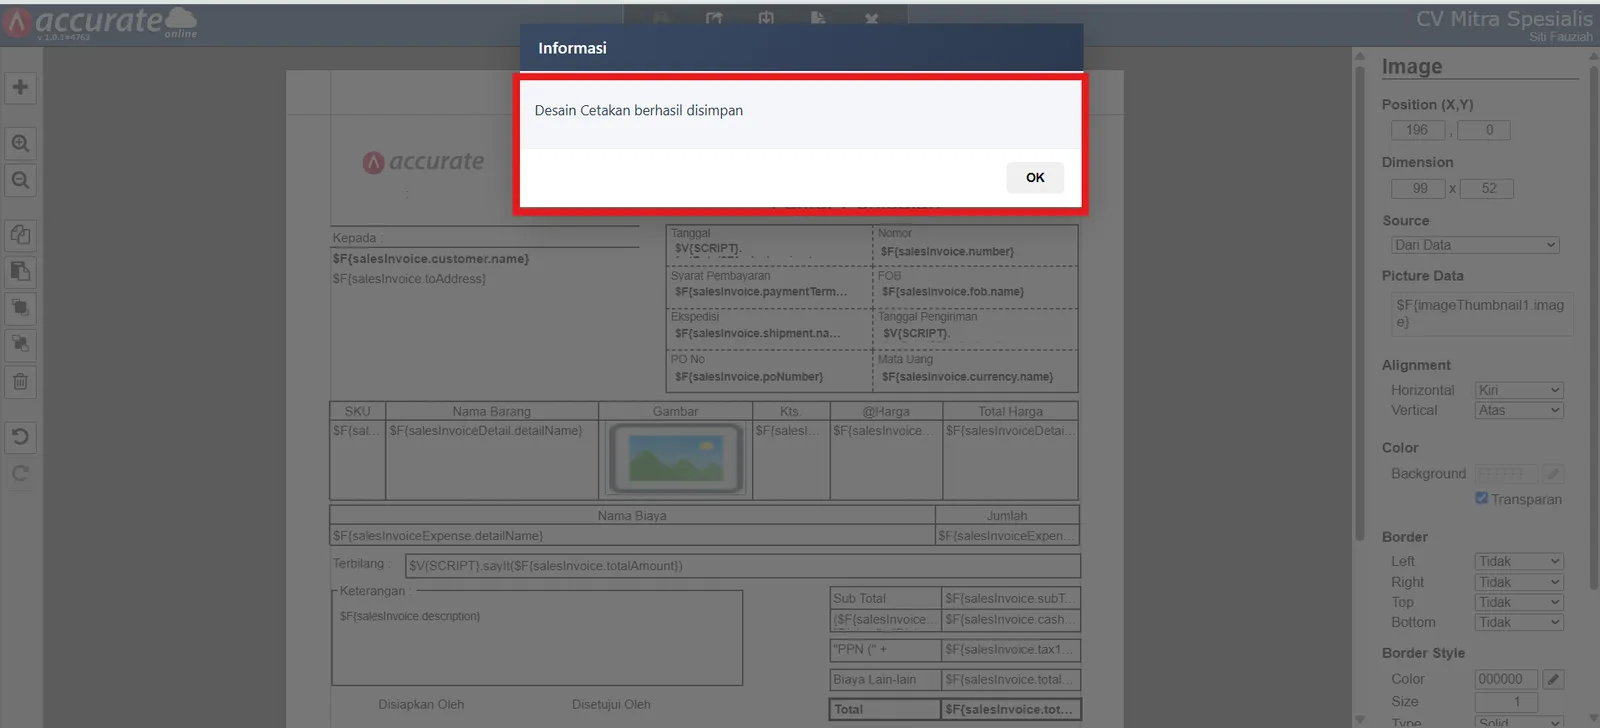This screenshot has width=1600, height=728.
Task: Toggle the Transparan checkbox
Action: 1481,498
